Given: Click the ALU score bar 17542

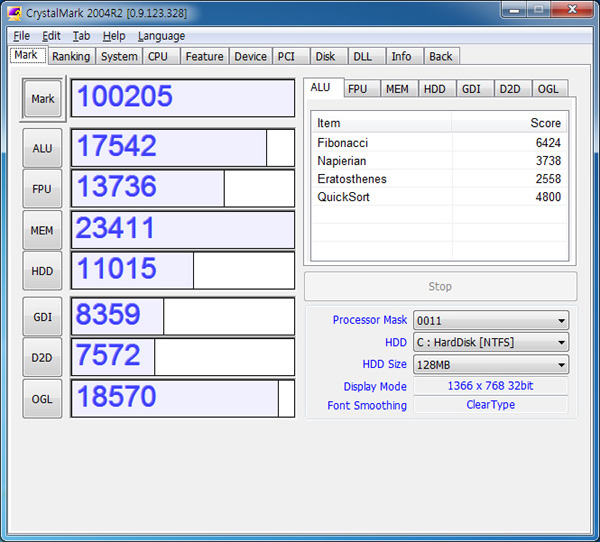Looking at the screenshot, I should click(183, 148).
